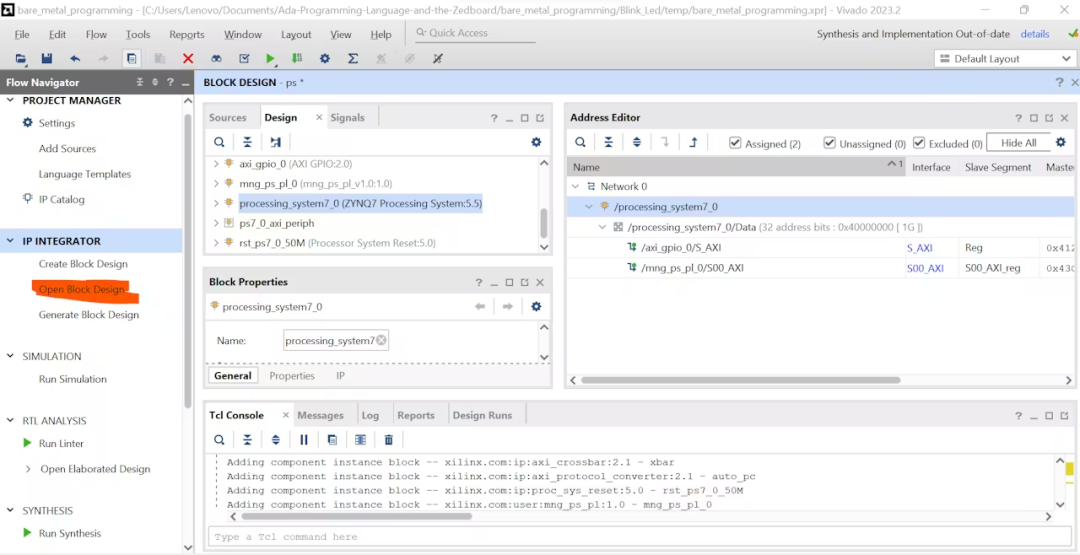Click copy icon in Tcl Console toolbar
Screen dimensions: 1080x555
pyautogui.click(x=332, y=439)
